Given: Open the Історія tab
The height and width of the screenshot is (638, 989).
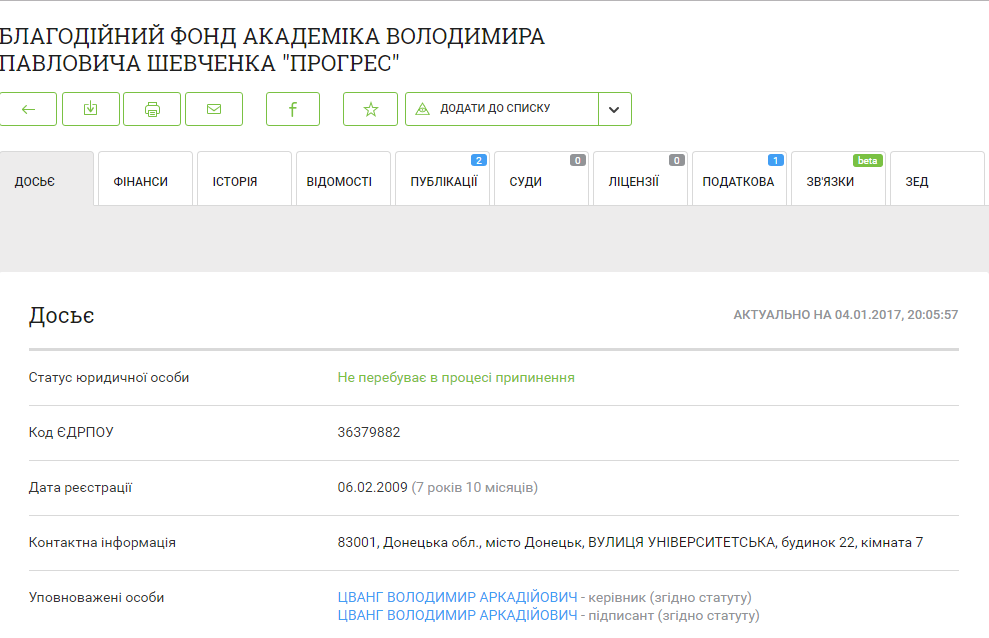Looking at the screenshot, I should [235, 181].
